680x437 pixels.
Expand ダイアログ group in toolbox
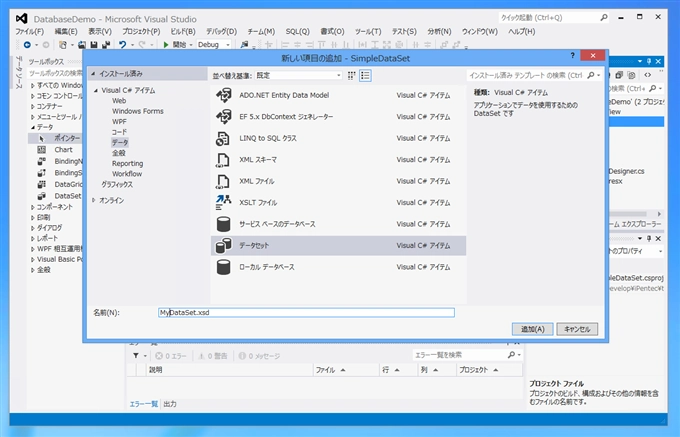(x=33, y=228)
